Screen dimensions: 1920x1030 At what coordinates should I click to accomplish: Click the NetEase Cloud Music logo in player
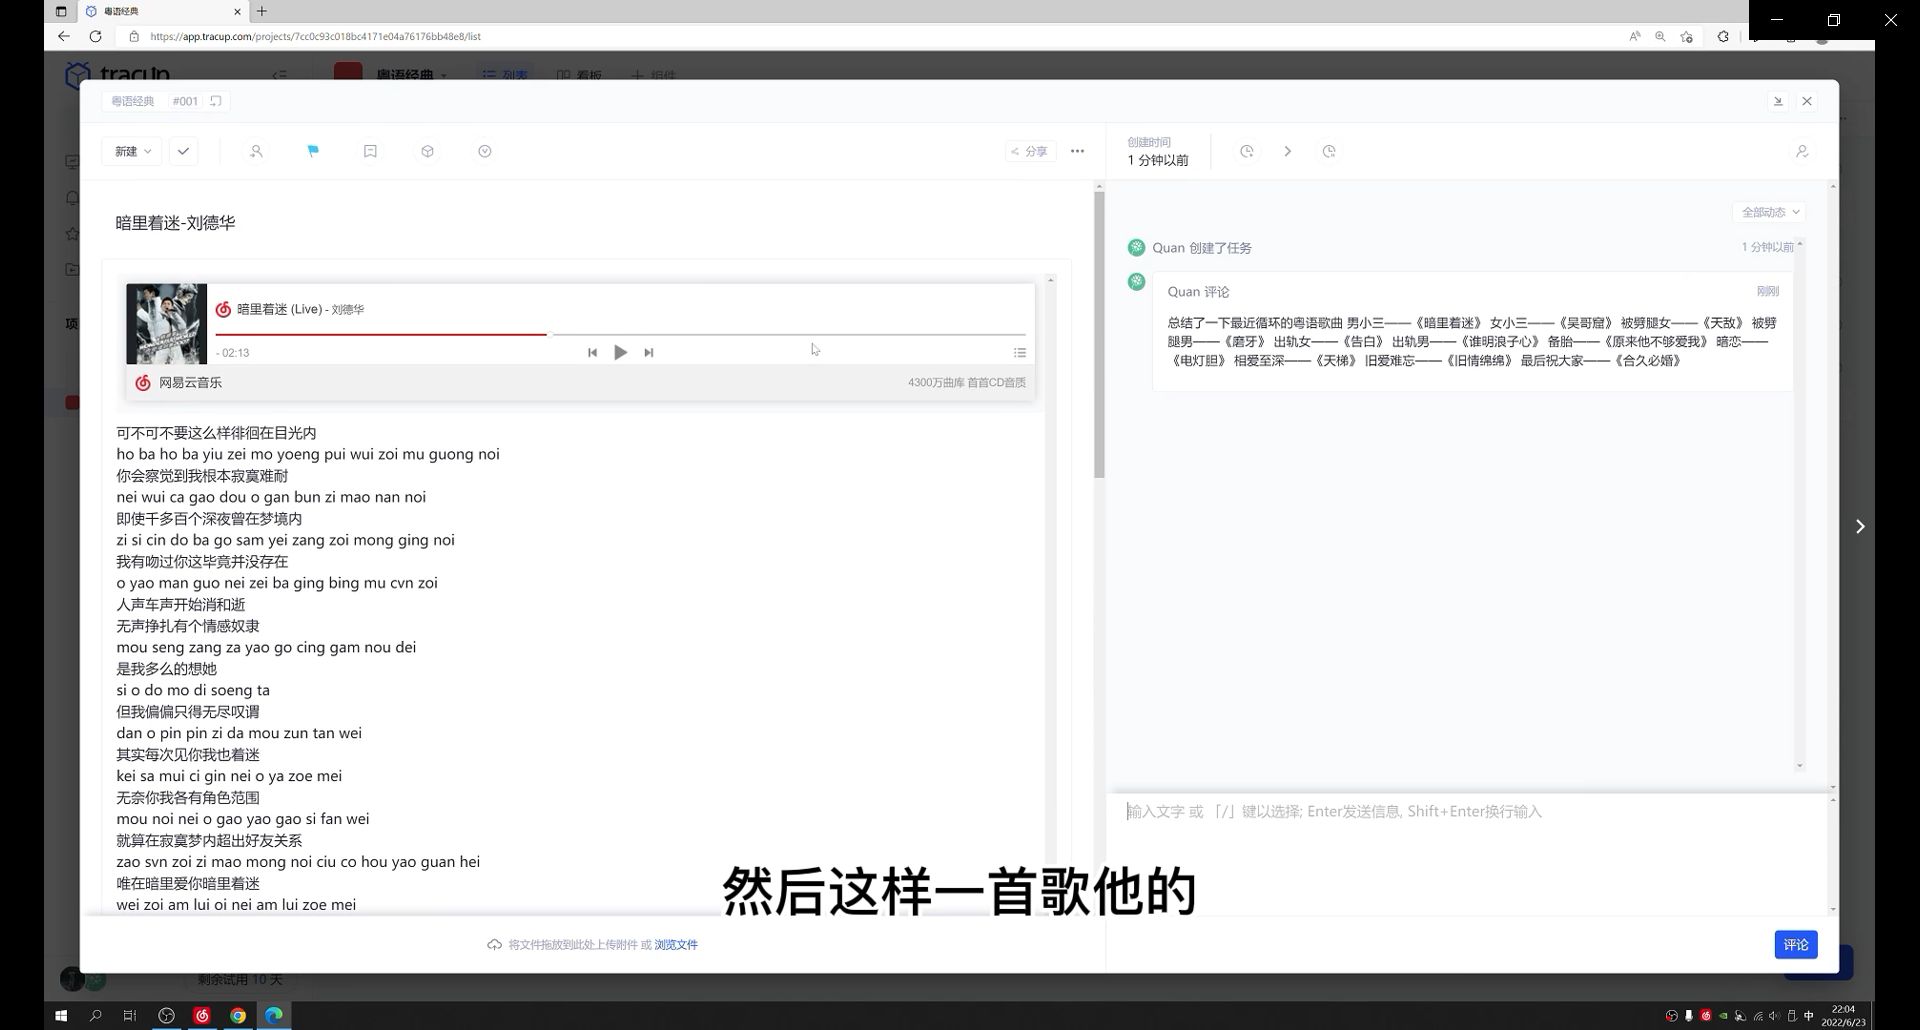pyautogui.click(x=142, y=383)
